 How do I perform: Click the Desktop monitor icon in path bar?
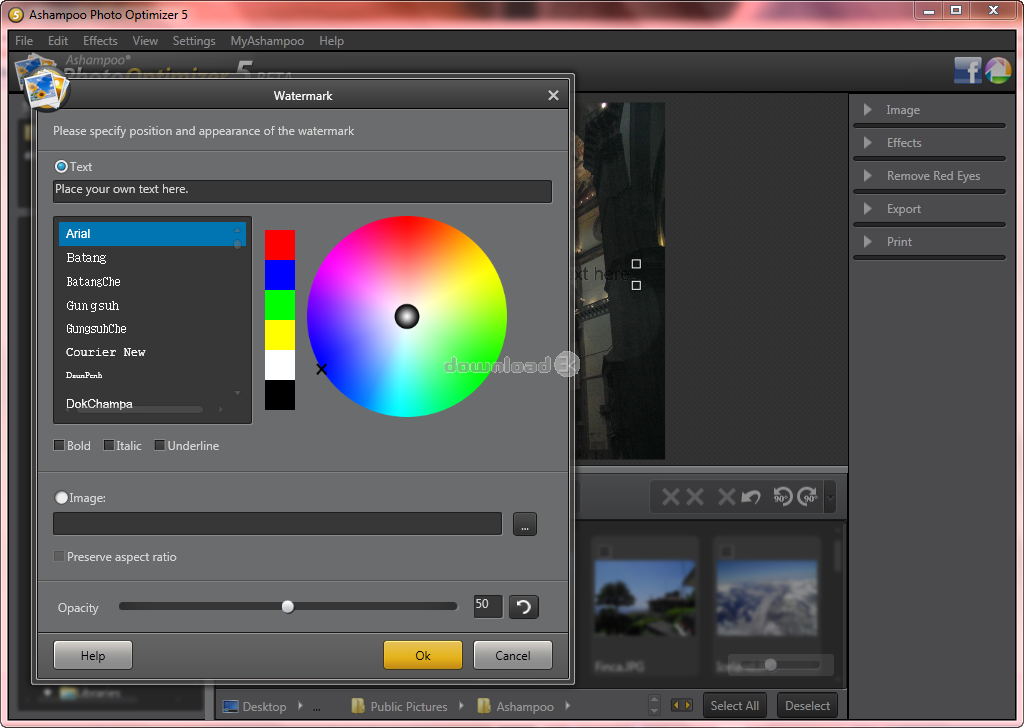point(231,706)
